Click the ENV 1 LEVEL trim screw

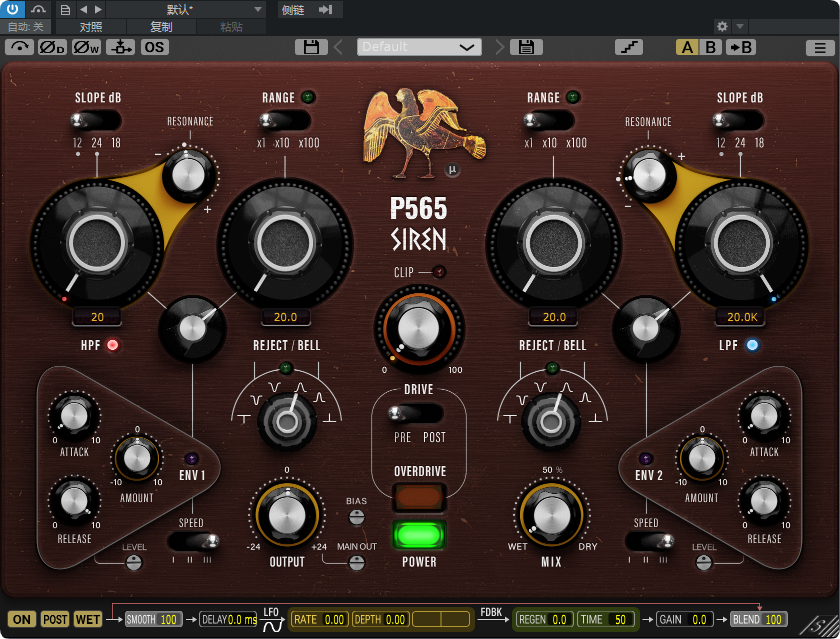pyautogui.click(x=133, y=563)
